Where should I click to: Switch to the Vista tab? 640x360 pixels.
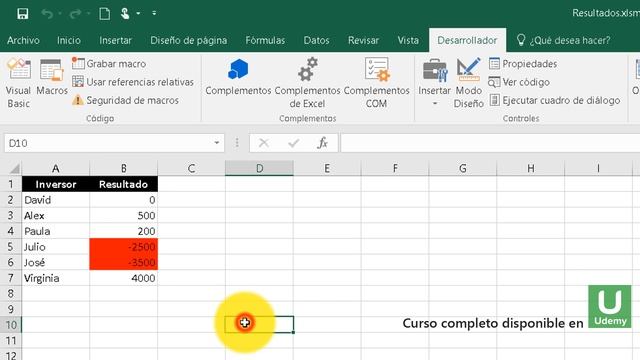408,40
